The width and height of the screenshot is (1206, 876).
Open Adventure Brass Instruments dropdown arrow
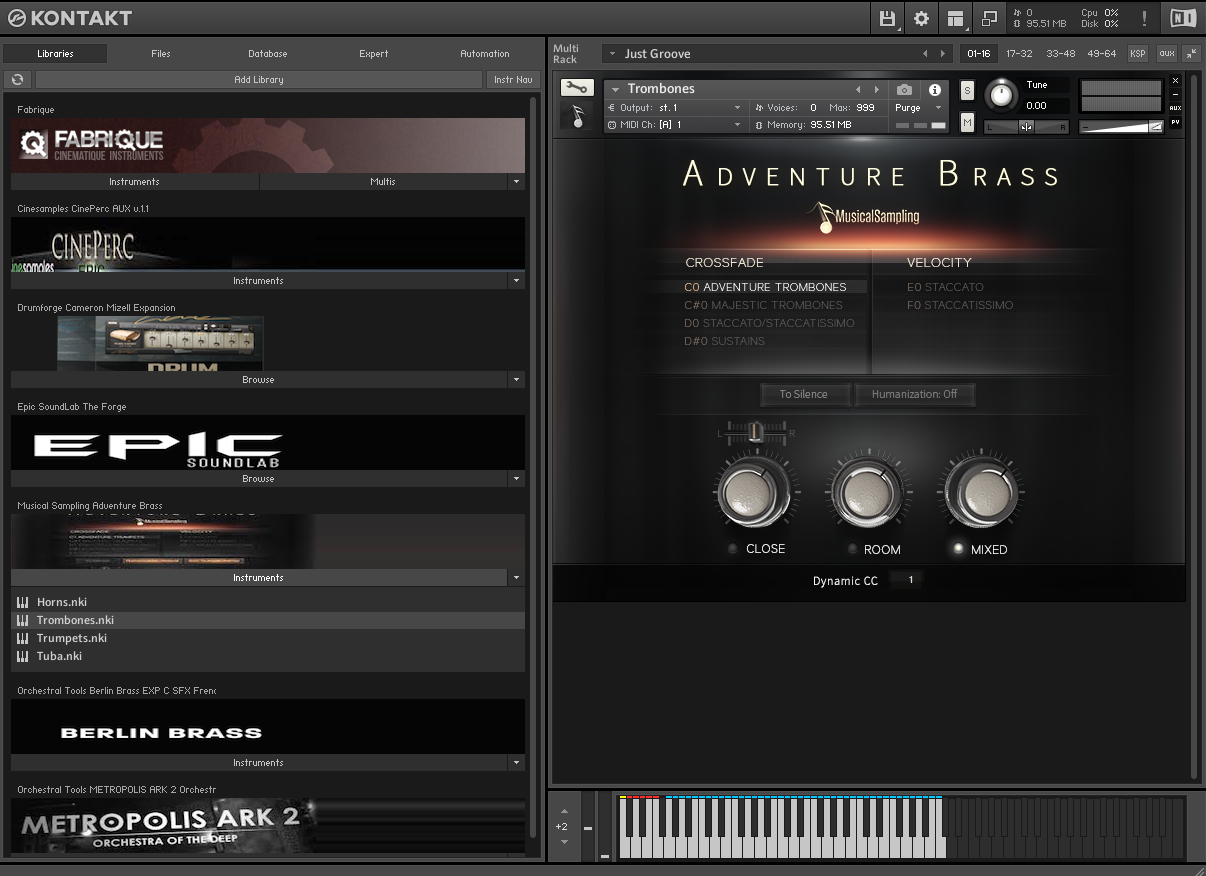click(x=516, y=578)
